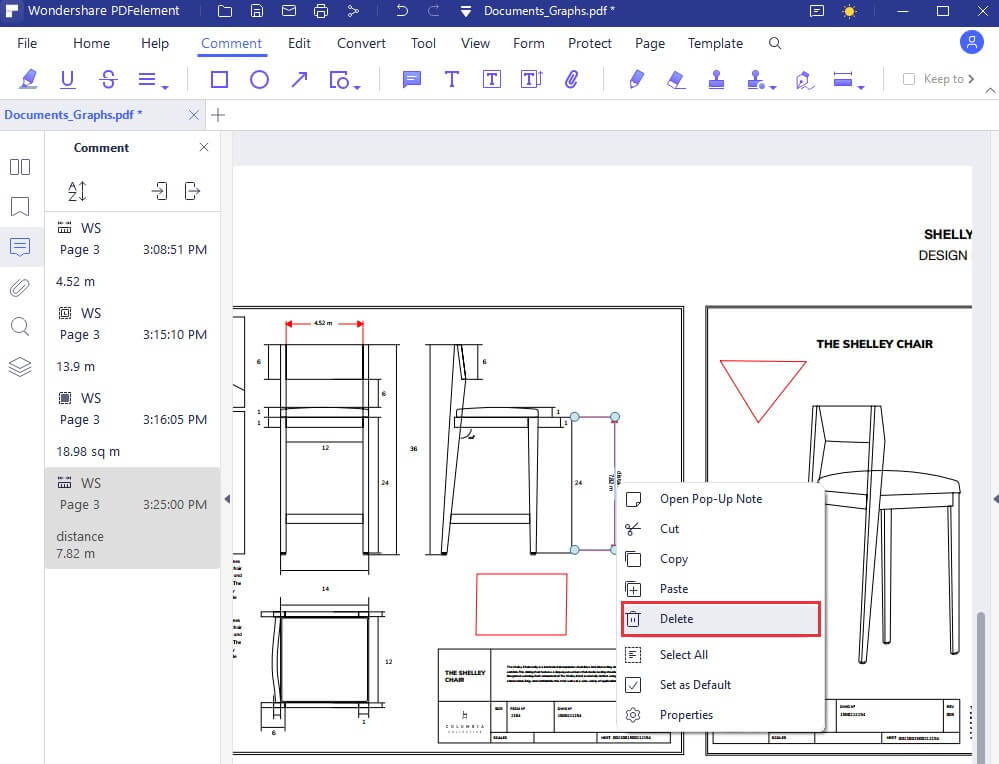Open the Bookmarks panel in the sidebar

pyautogui.click(x=20, y=206)
